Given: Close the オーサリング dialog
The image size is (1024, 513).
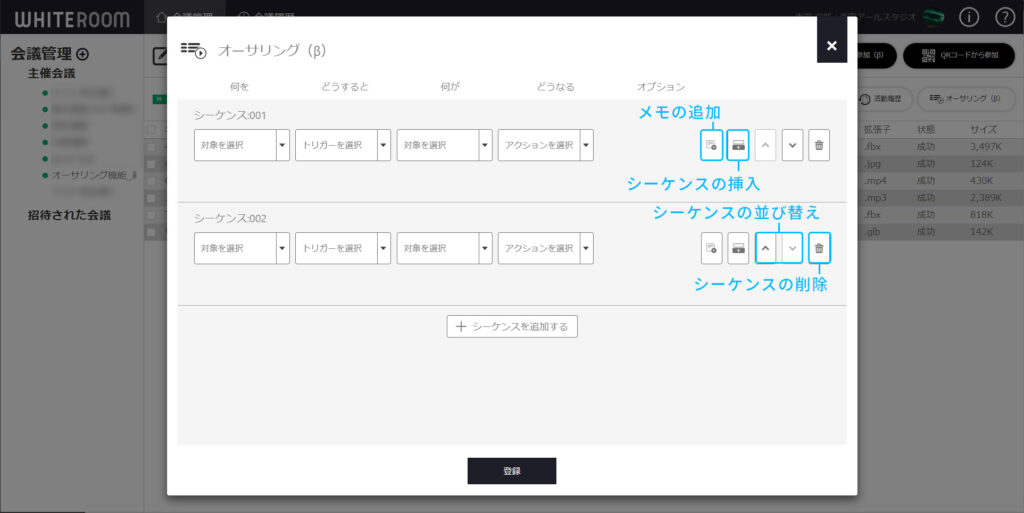Looking at the screenshot, I should point(831,45).
